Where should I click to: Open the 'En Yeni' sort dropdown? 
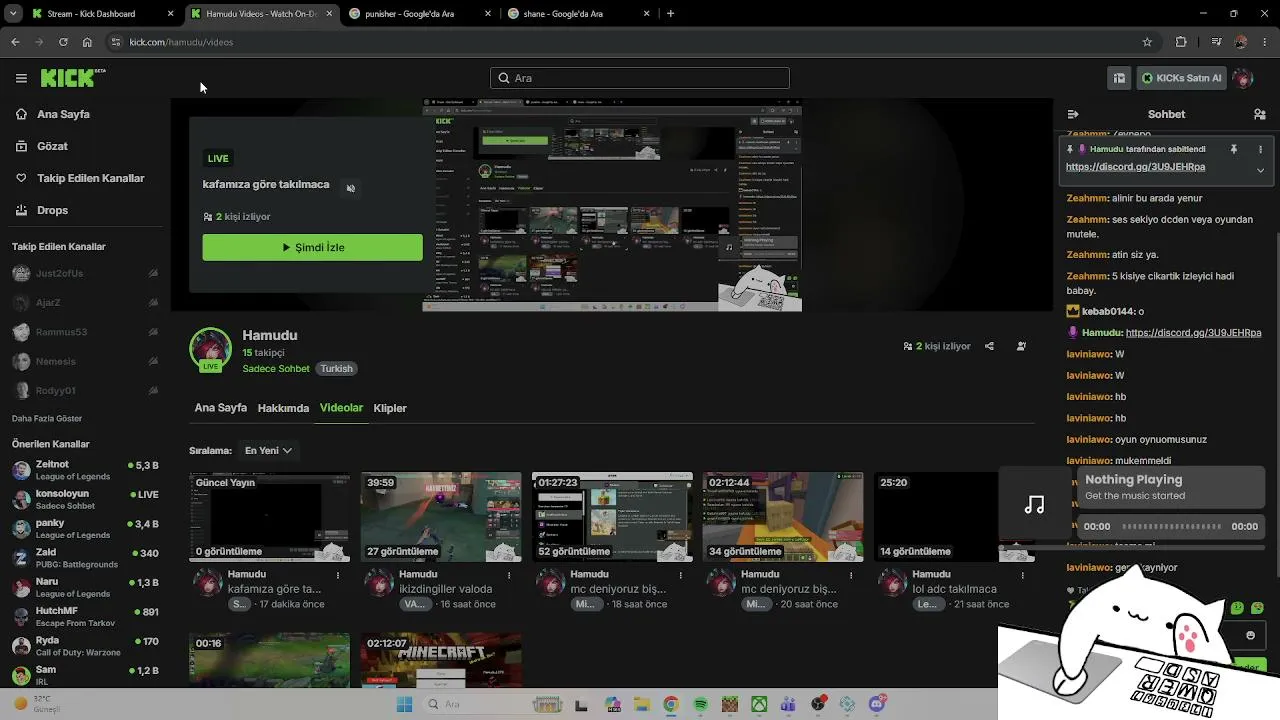(x=268, y=451)
